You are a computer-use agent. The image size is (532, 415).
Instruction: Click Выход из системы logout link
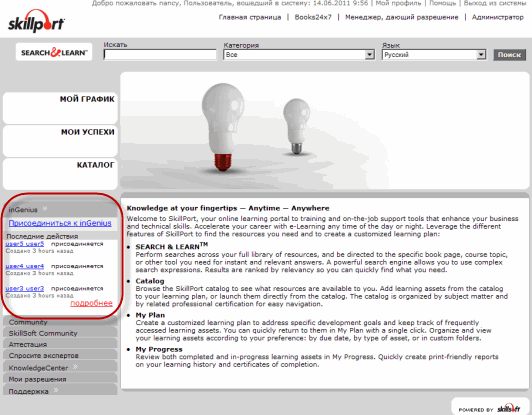[495, 3]
